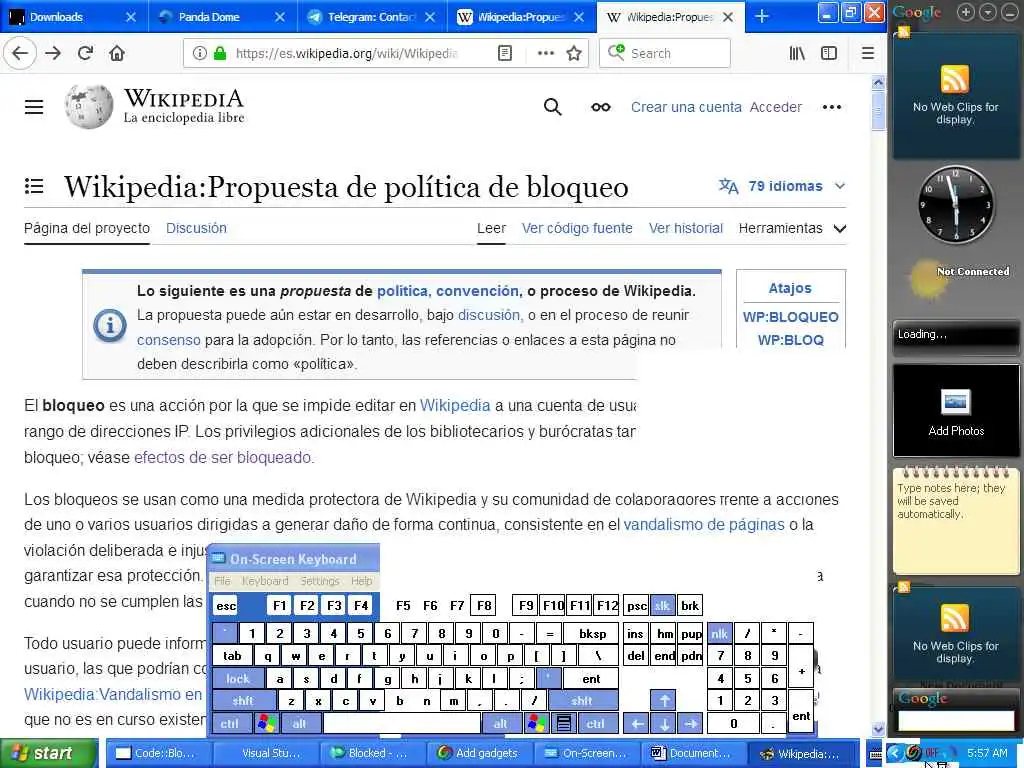
Task: Click Crear una cuenta link
Action: pos(686,107)
